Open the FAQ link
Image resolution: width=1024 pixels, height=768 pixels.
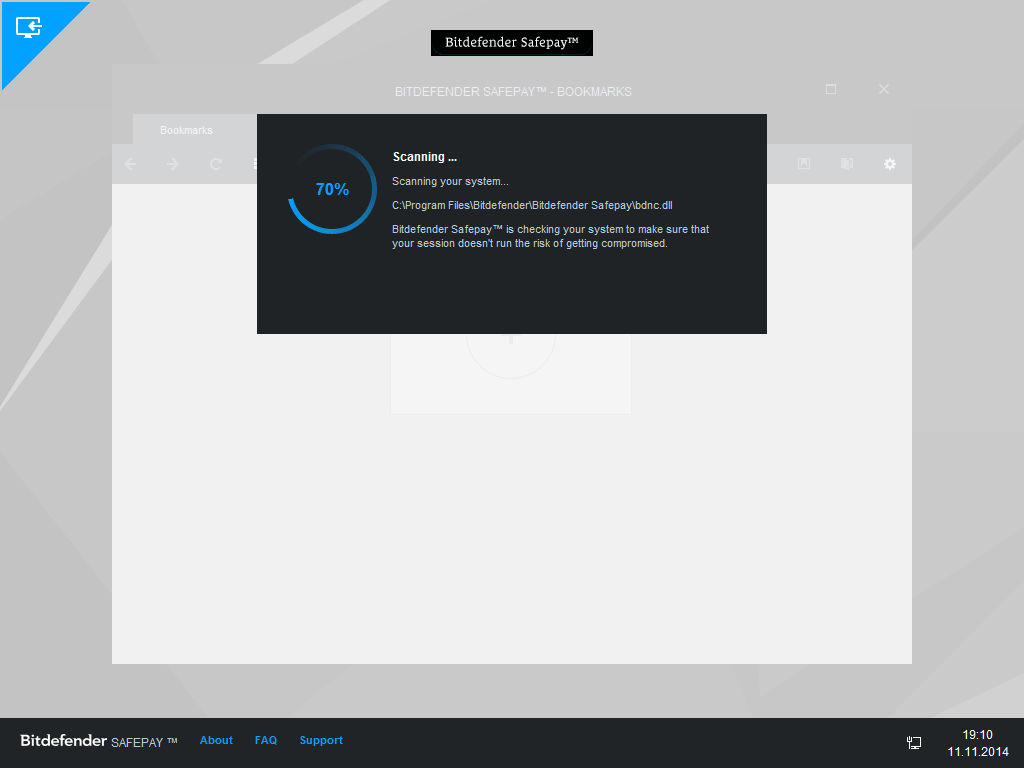pyautogui.click(x=266, y=740)
